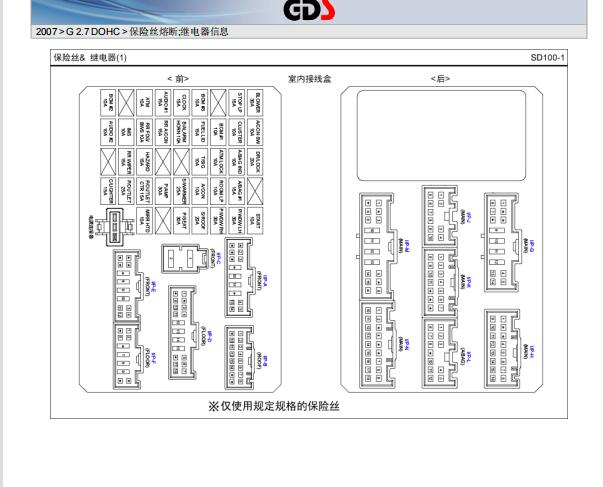Select the P/WDW RH 30A fuse cell

[218, 220]
